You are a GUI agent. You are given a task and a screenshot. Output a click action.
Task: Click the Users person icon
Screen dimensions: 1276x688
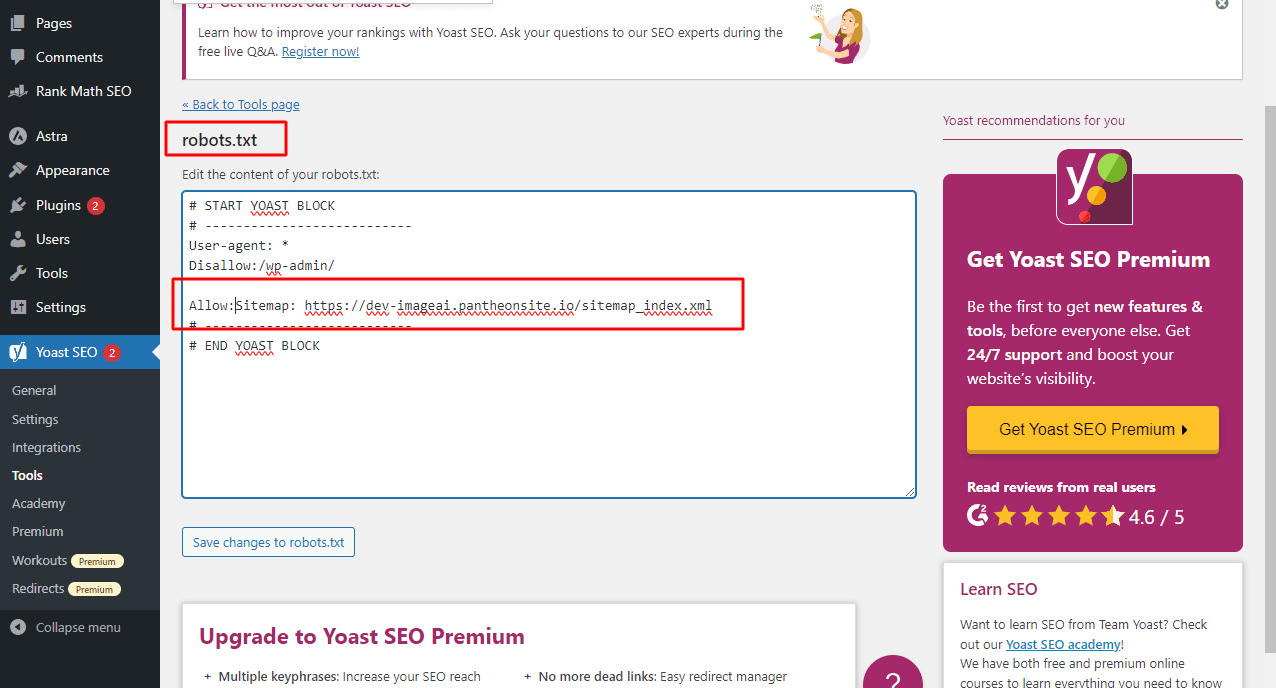pos(18,239)
